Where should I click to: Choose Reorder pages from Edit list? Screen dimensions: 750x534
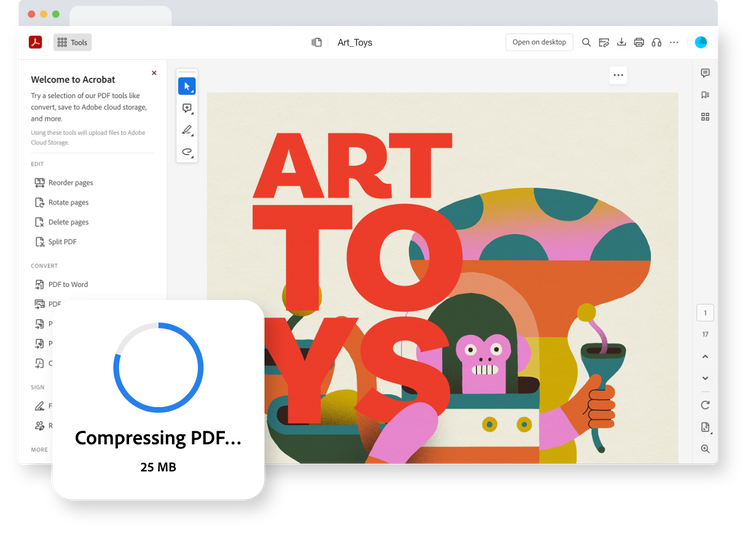[x=64, y=182]
